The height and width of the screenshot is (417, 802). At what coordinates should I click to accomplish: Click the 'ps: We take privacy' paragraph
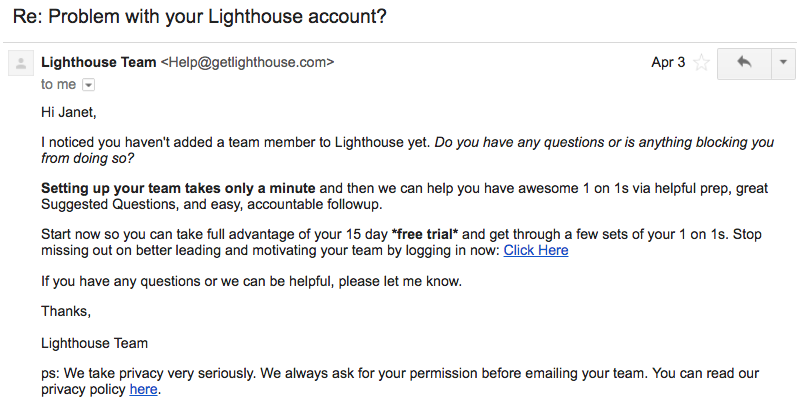point(400,381)
